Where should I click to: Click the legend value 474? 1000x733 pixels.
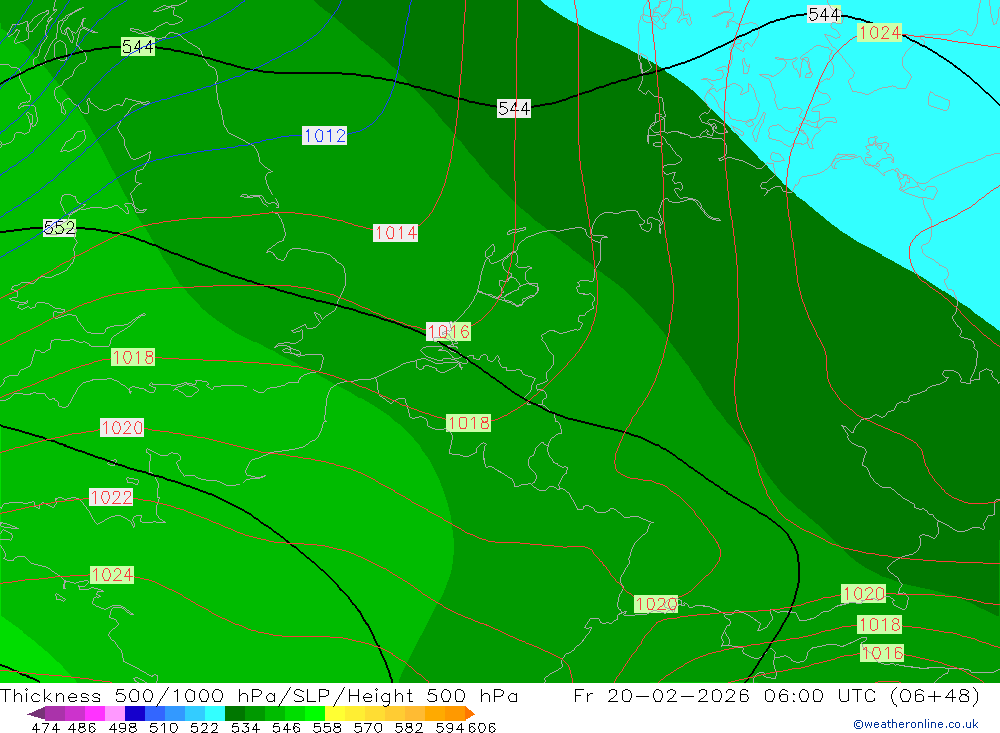45,728
